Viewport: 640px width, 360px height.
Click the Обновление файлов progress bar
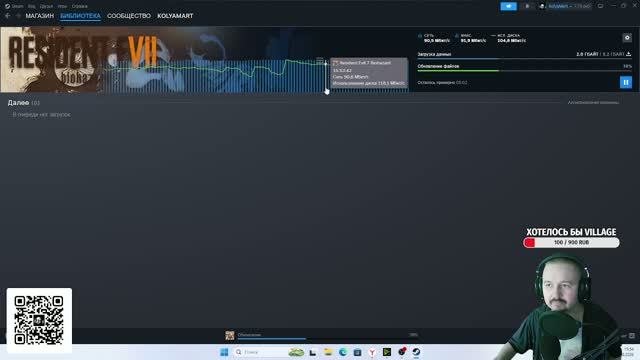pos(524,71)
